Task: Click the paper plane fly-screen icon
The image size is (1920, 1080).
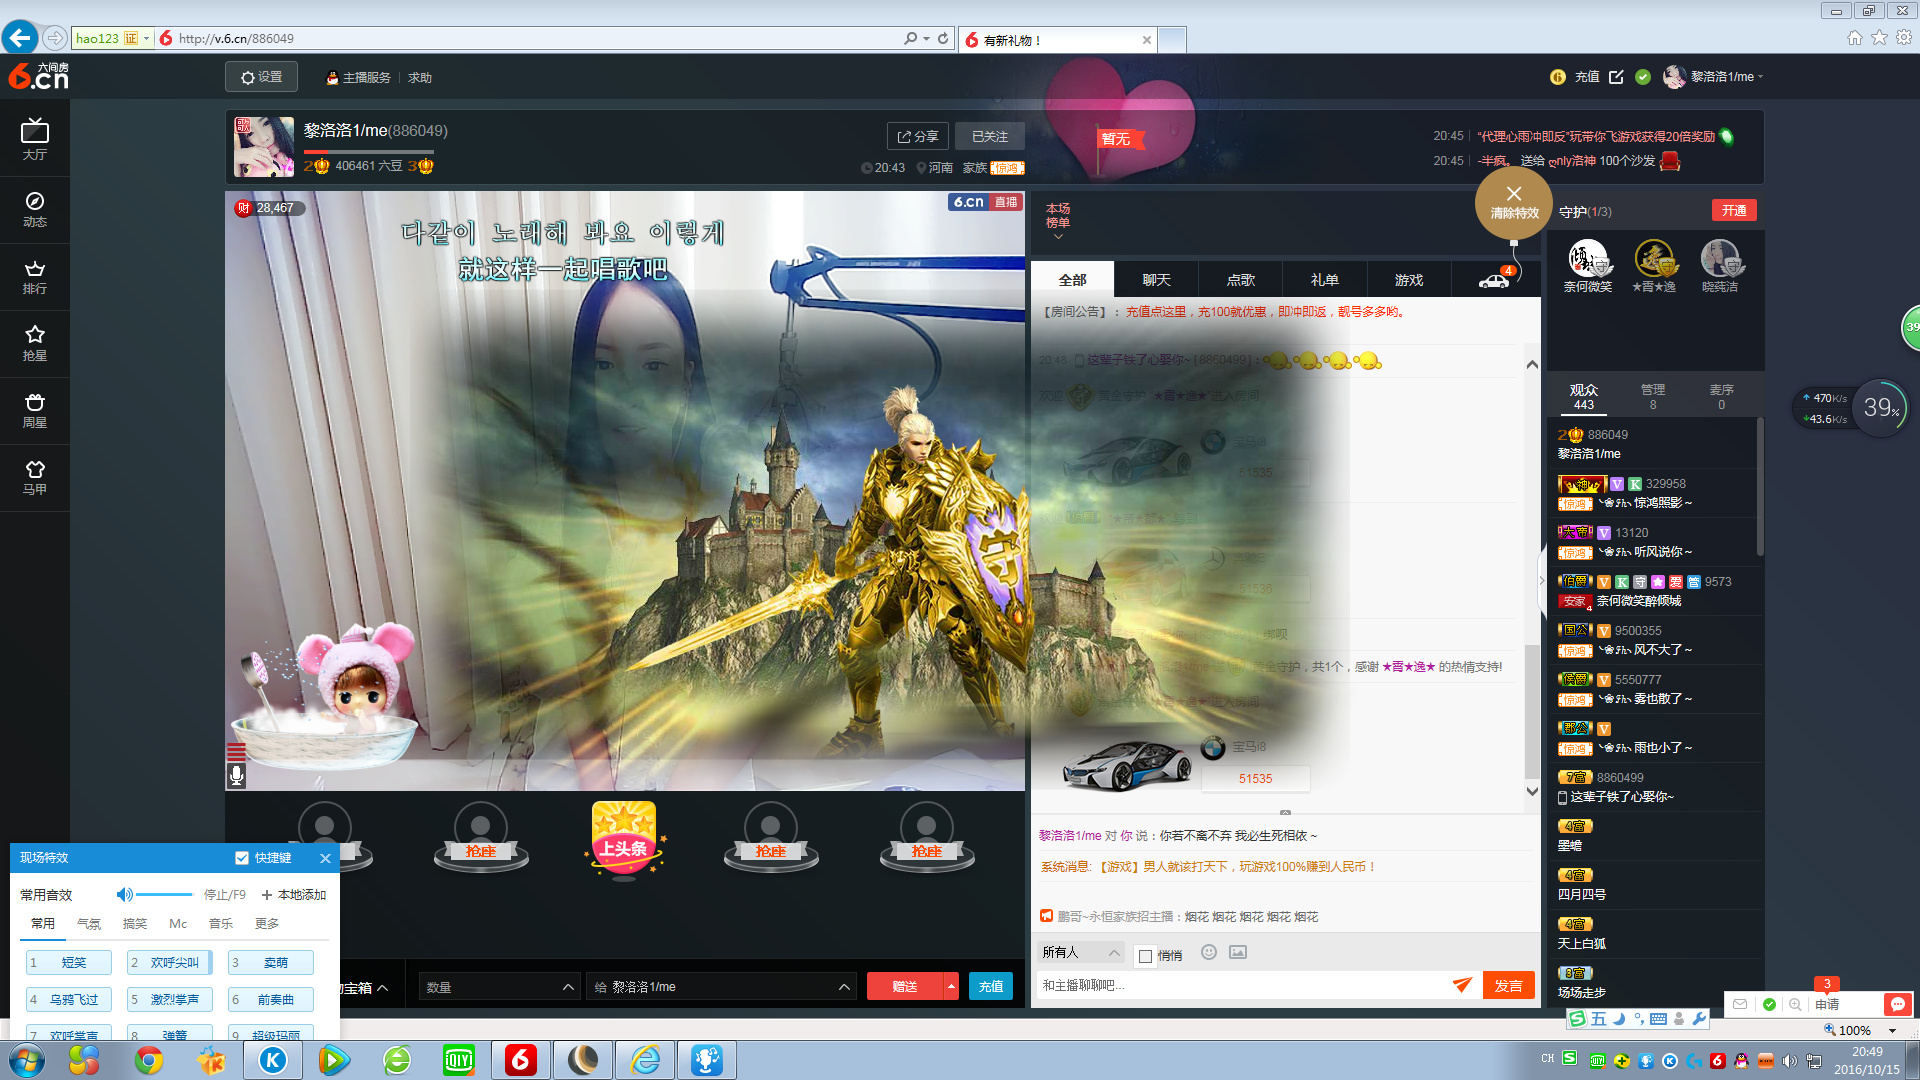Action: [1462, 985]
